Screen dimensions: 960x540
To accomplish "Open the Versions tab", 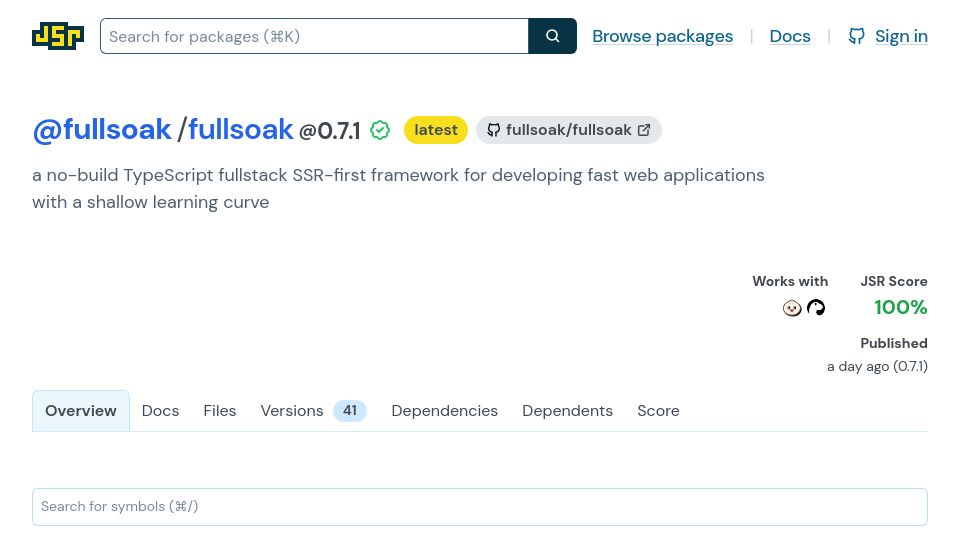I will [313, 411].
